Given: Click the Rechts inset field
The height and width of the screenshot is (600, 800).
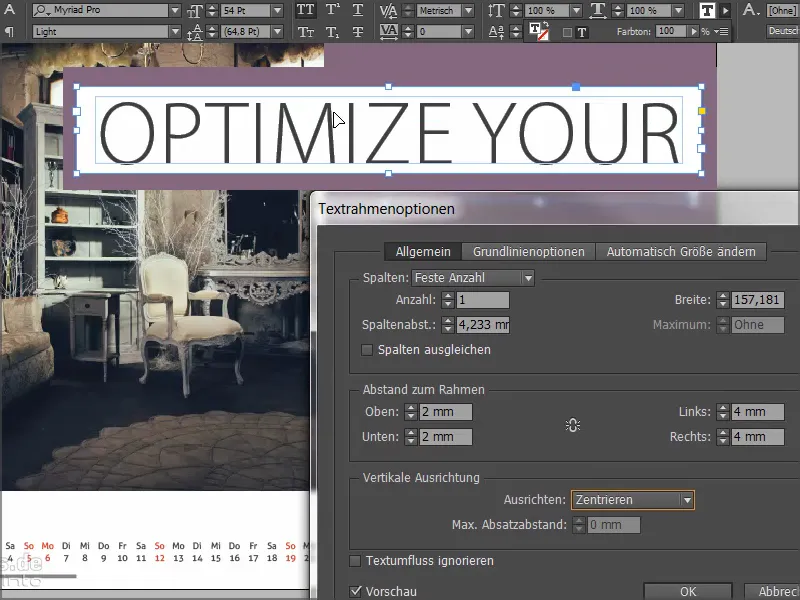Looking at the screenshot, I should pyautogui.click(x=758, y=437).
